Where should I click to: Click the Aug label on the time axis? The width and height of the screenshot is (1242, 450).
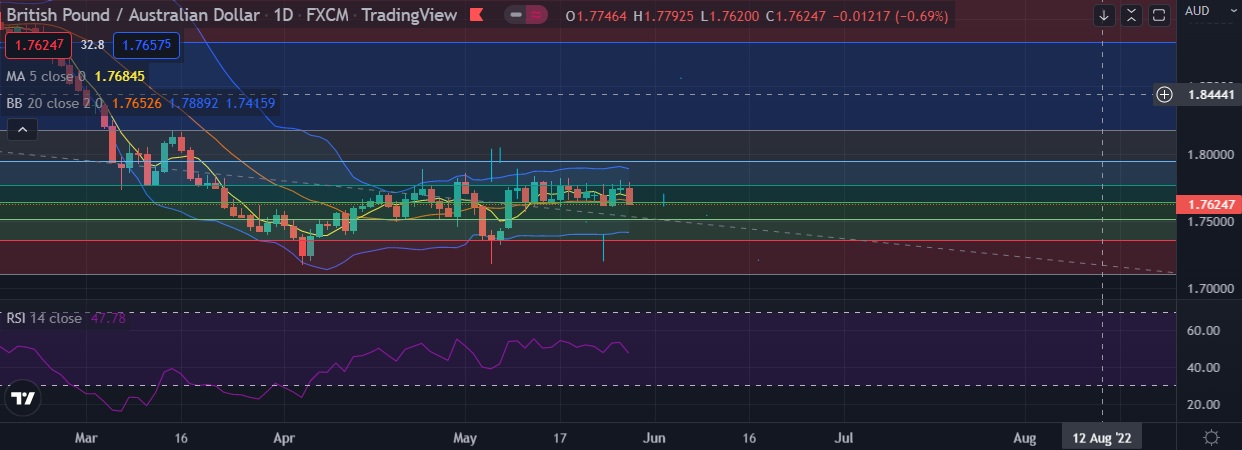tap(1026, 437)
